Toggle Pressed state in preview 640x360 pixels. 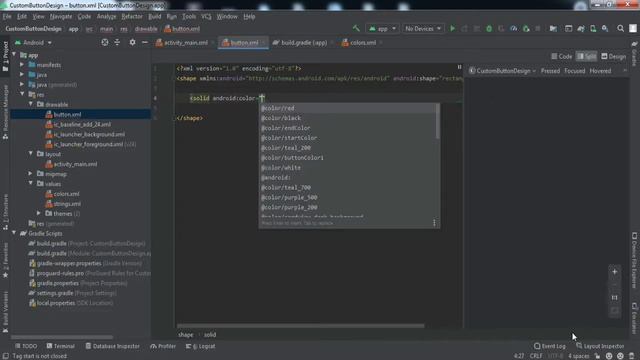pos(550,71)
